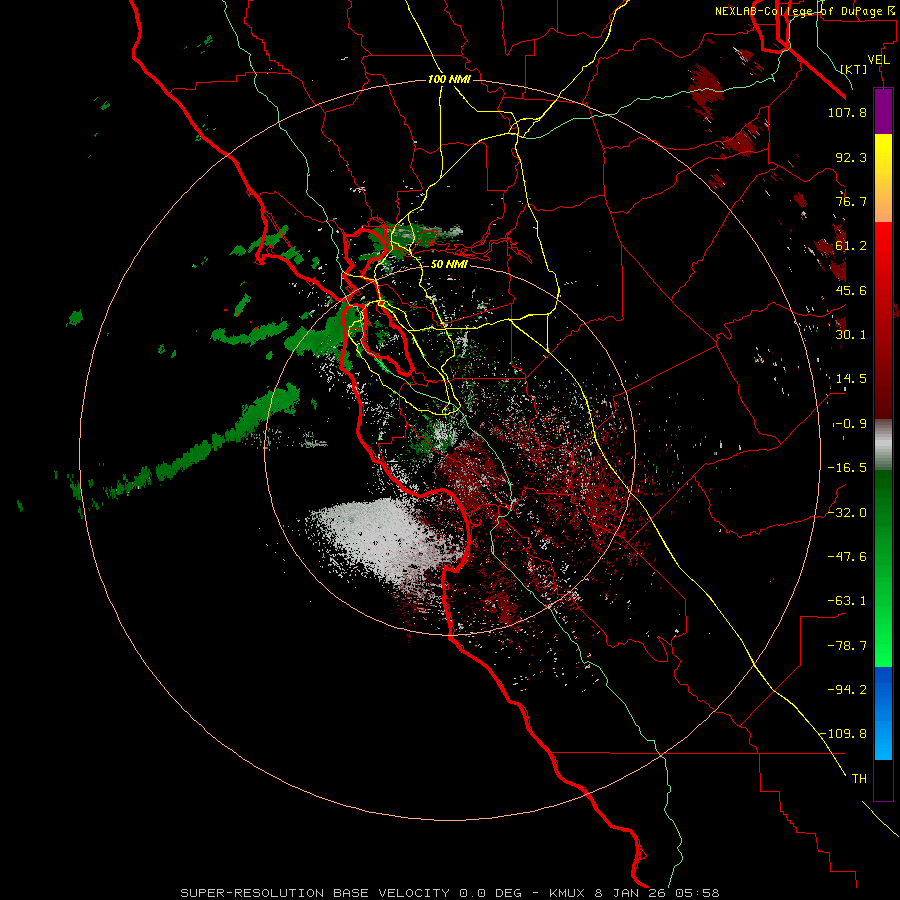
Task: Click the 14.5 legend value
Action: pyautogui.click(x=851, y=379)
